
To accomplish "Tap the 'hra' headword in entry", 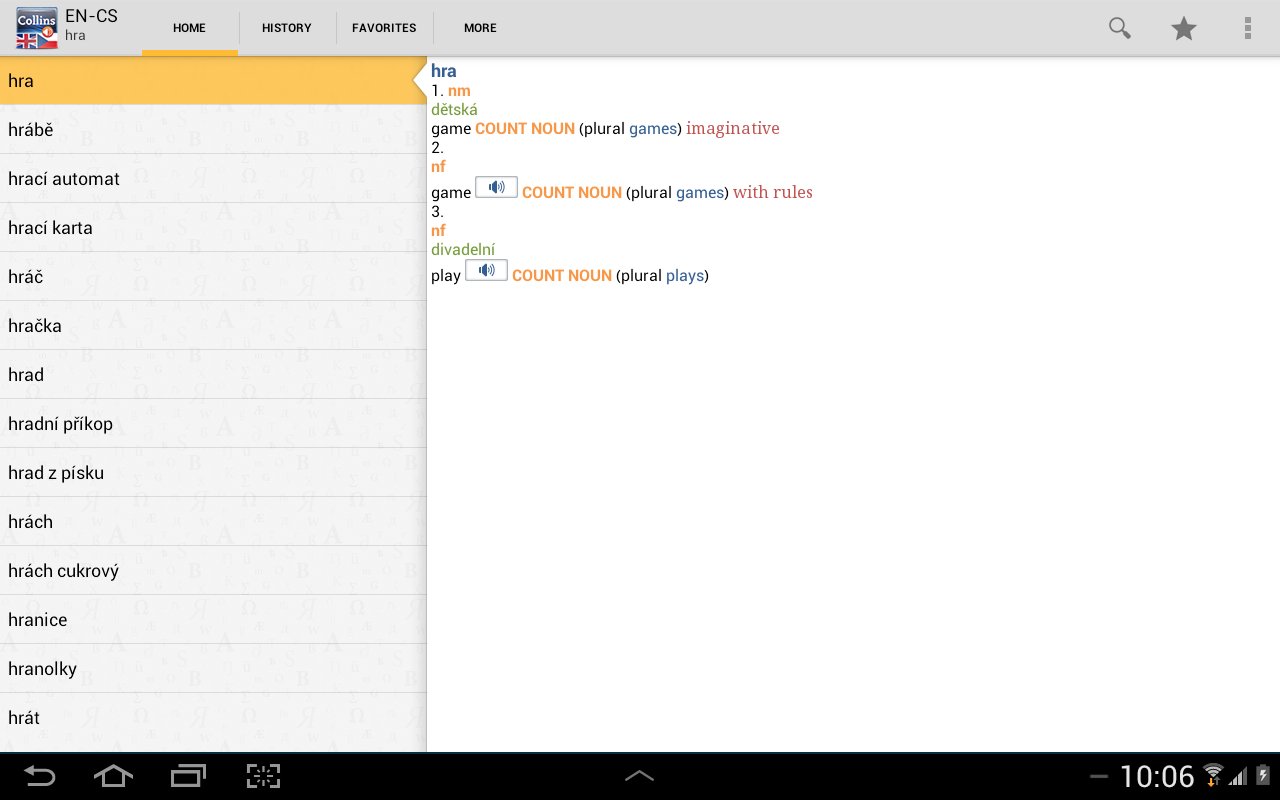I will point(444,71).
